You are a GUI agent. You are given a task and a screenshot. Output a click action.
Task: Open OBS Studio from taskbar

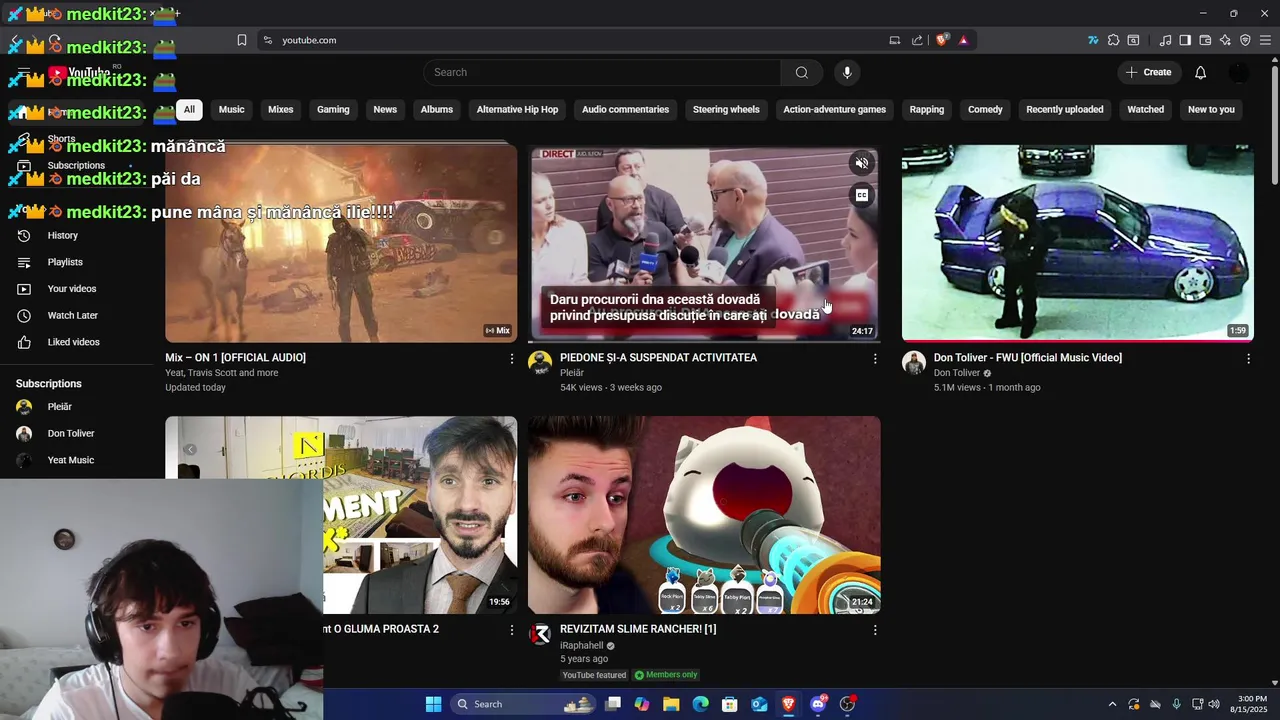point(848,704)
